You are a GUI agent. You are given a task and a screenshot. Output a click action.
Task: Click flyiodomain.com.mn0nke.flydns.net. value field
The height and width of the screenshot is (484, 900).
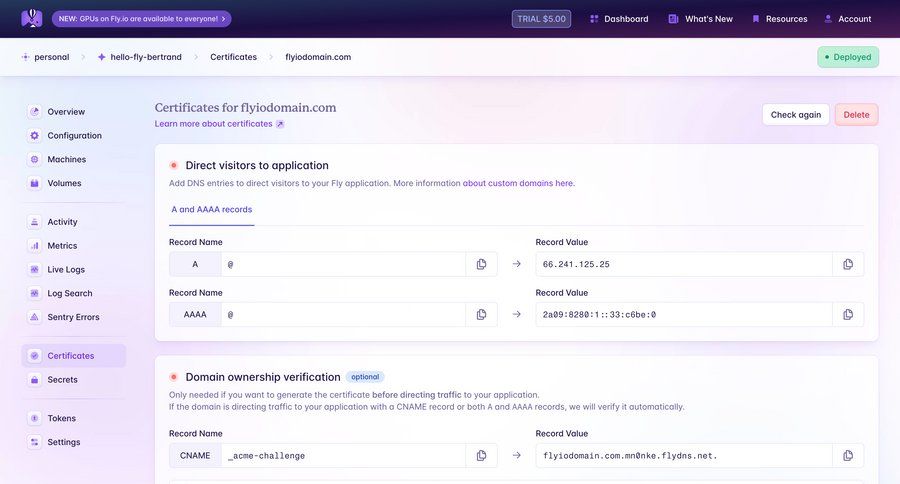[684, 455]
